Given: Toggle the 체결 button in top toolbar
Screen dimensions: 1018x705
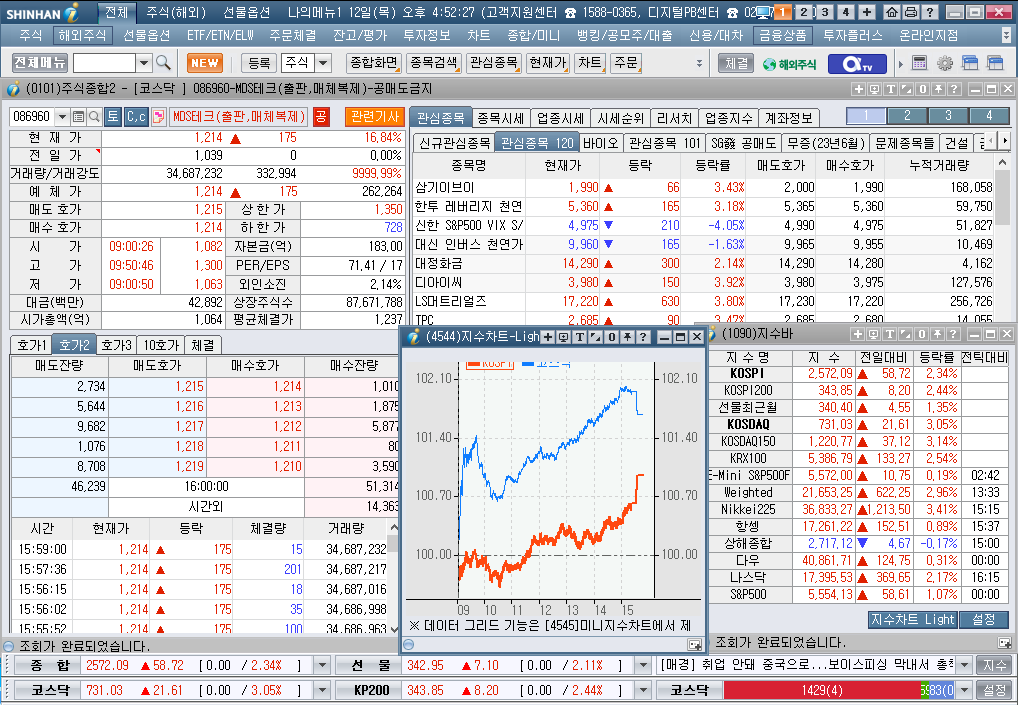Looking at the screenshot, I should tap(736, 63).
